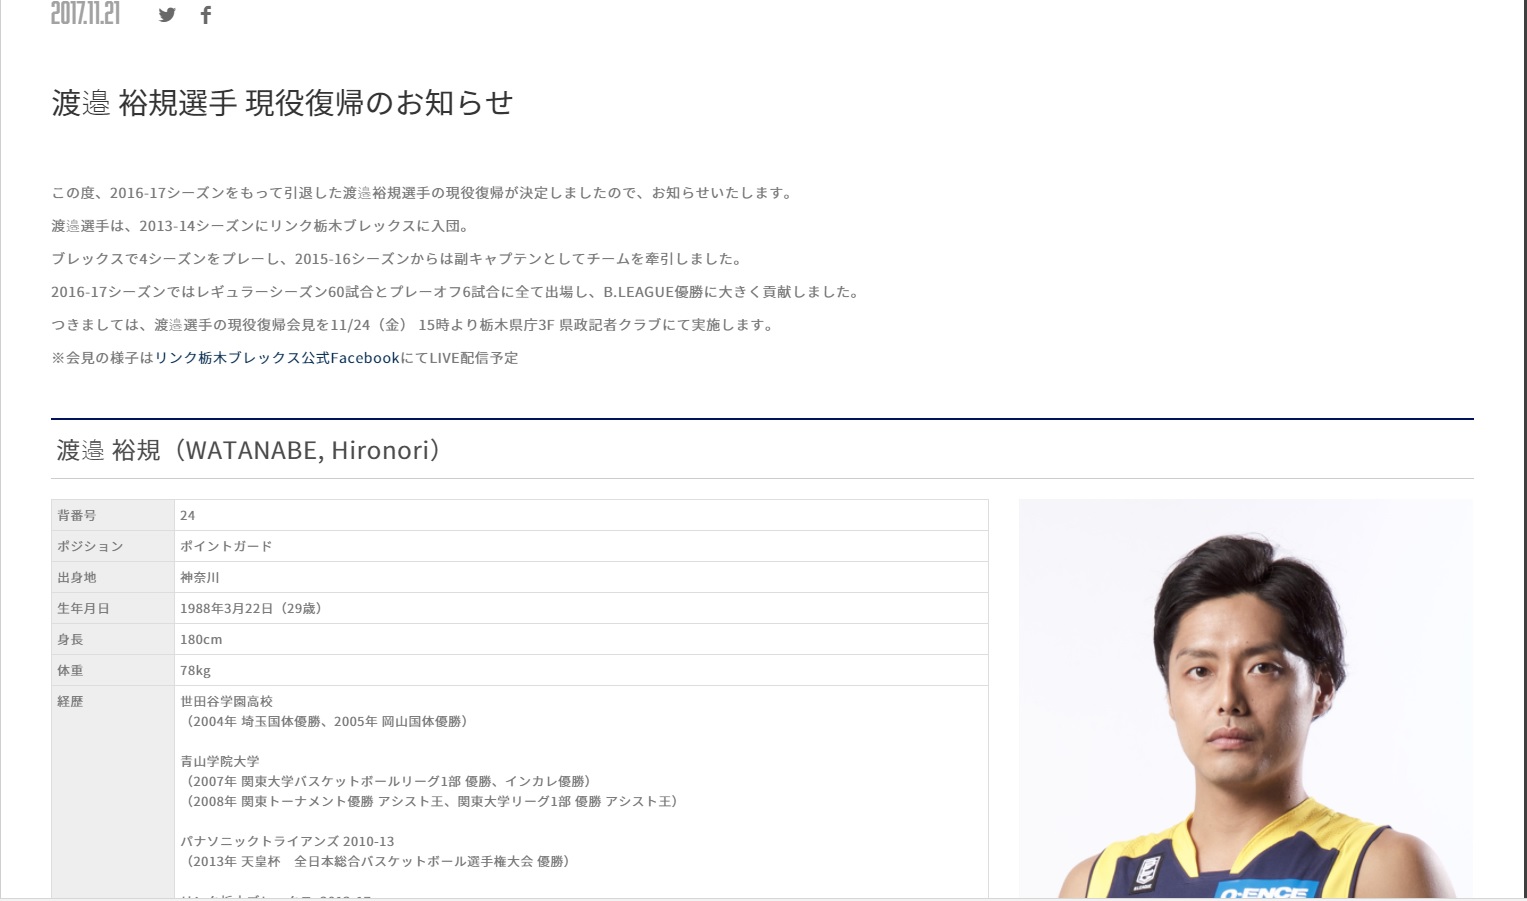
Task: Click sentence mentioning B.LEAGUE優勝
Action: point(458,292)
